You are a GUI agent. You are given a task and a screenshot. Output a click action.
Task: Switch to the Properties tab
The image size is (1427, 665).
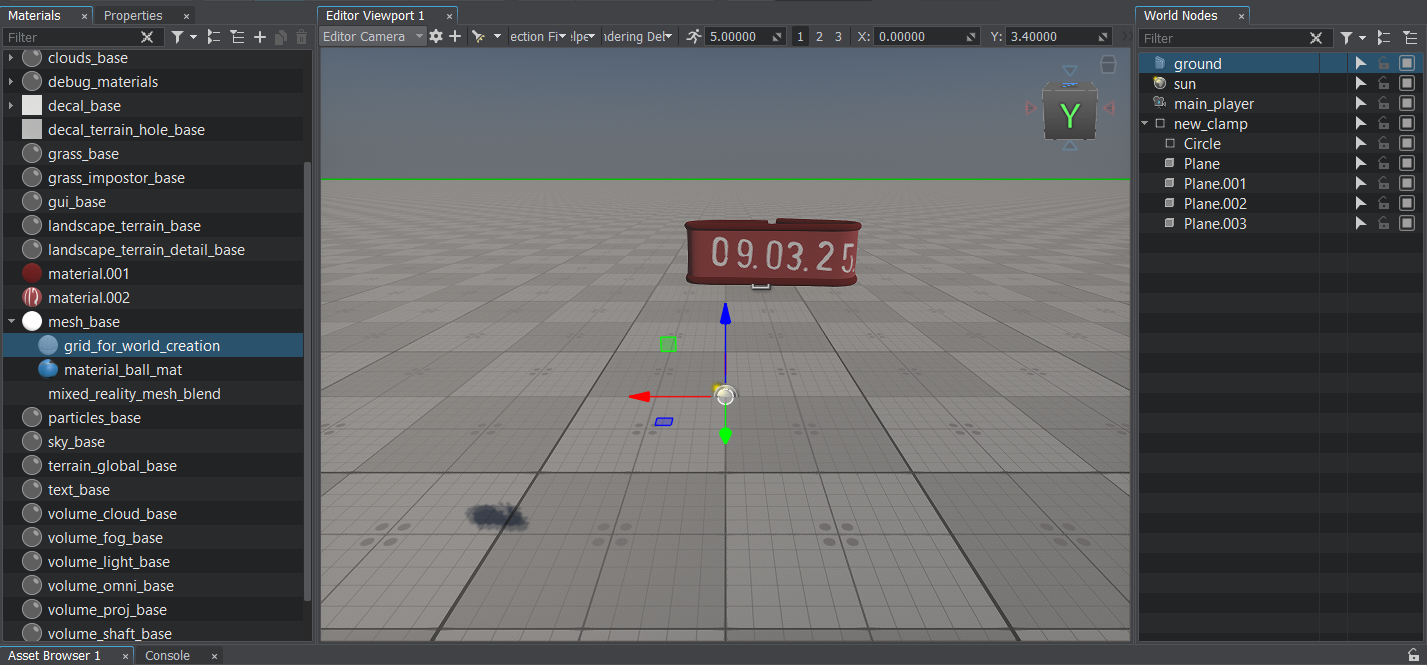(133, 15)
